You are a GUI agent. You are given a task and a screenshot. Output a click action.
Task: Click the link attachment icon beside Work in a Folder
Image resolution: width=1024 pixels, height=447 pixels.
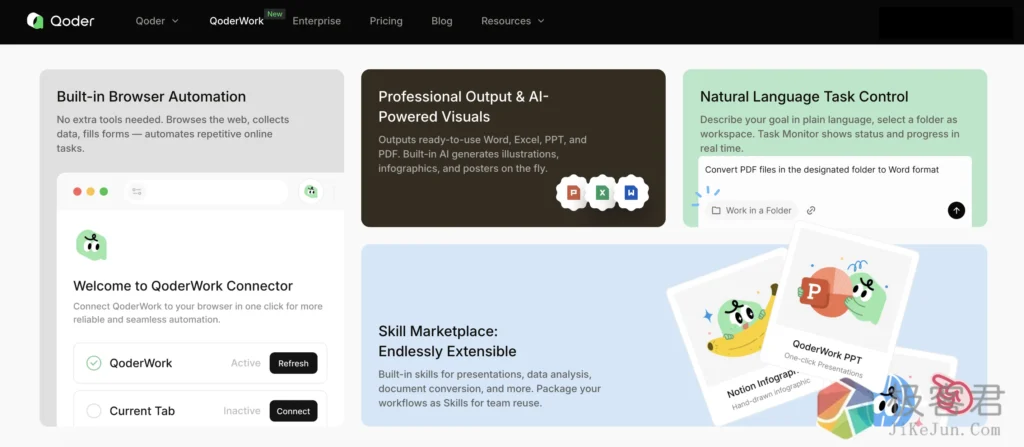click(x=811, y=210)
